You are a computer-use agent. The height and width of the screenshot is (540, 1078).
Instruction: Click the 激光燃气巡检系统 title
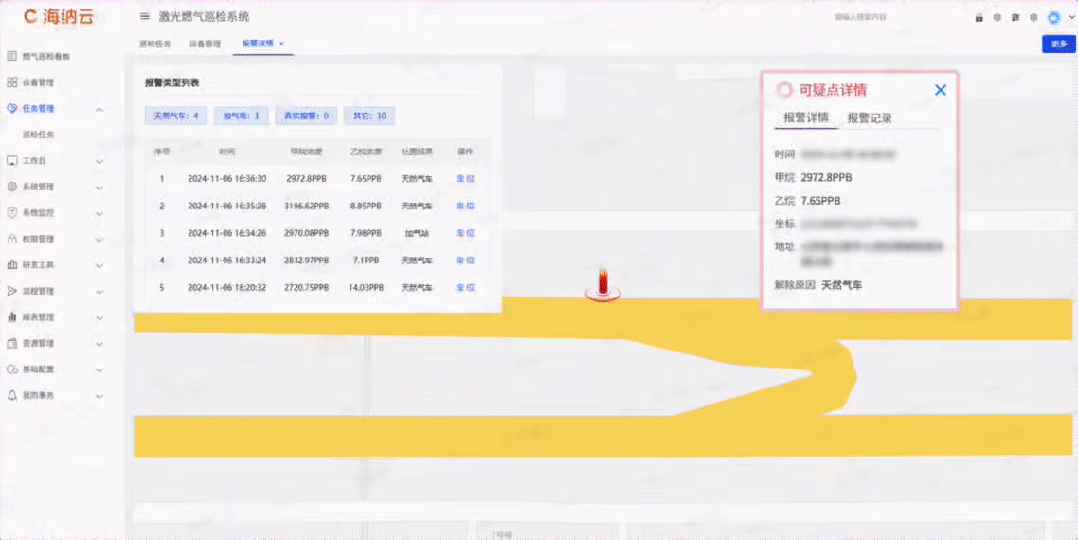coord(204,17)
